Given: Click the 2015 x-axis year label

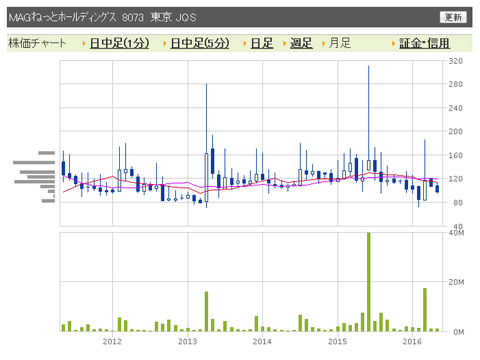Looking at the screenshot, I should pyautogui.click(x=337, y=342).
